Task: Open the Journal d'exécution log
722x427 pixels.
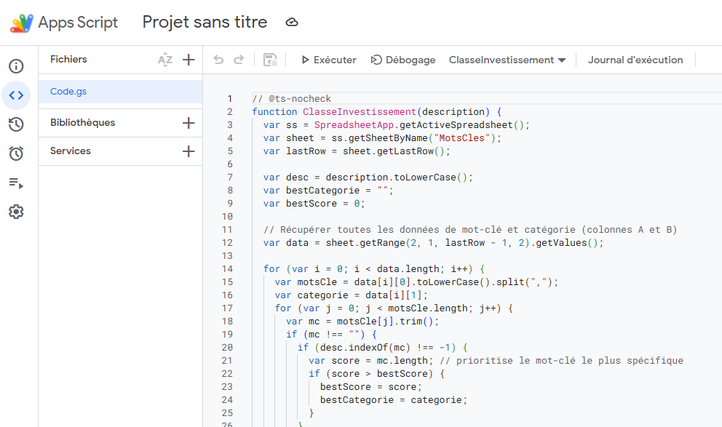Action: 635,60
